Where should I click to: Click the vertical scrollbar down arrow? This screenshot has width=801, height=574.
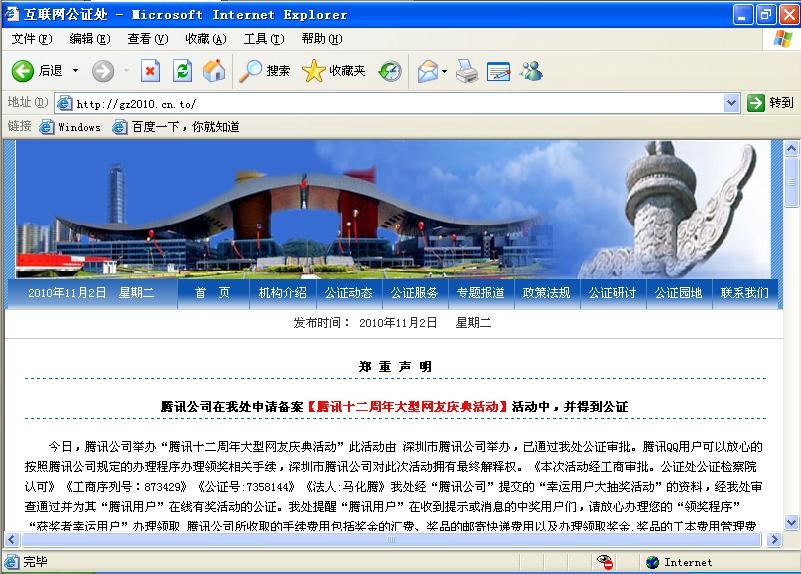pos(791,522)
